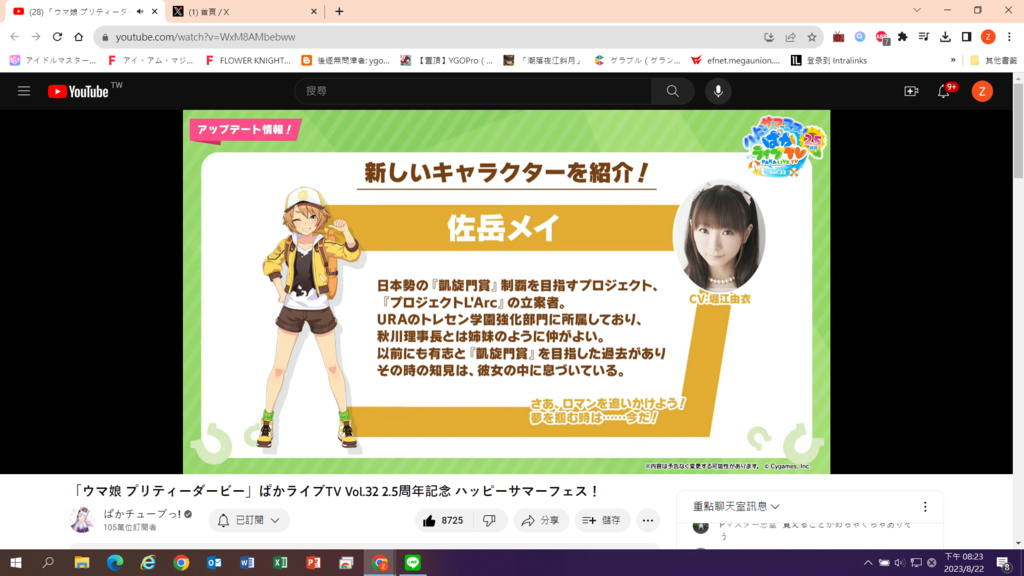Image resolution: width=1024 pixels, height=576 pixels.
Task: Open the volume control in system tray
Action: coord(899,562)
